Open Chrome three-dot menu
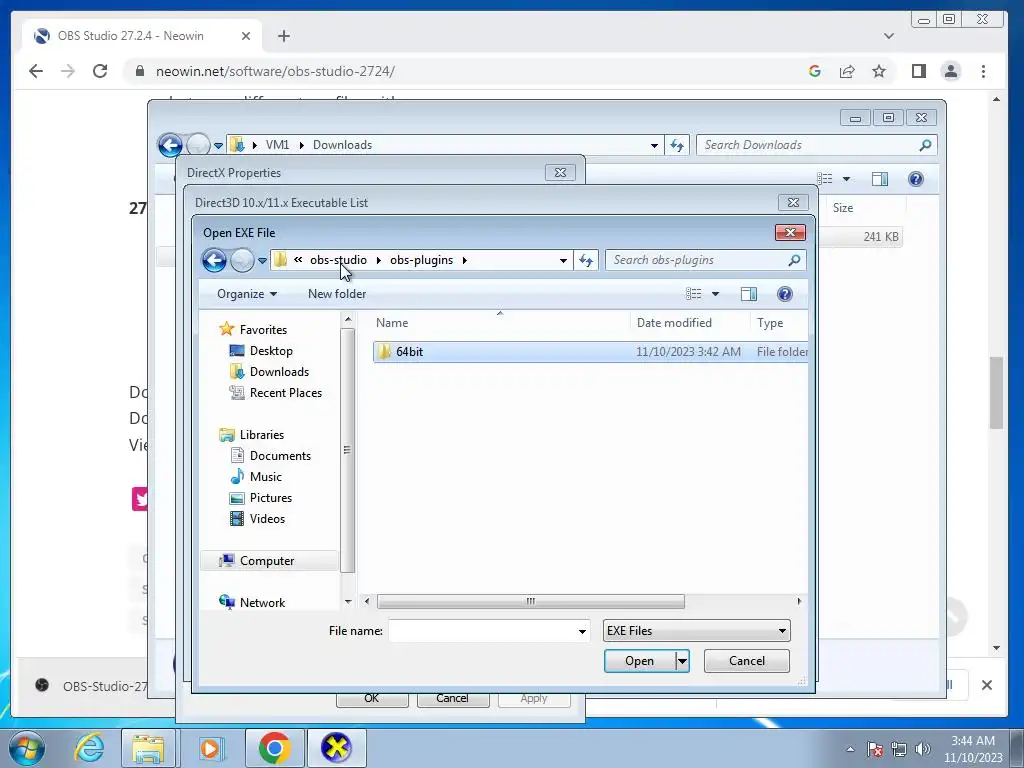This screenshot has width=1024, height=768. click(984, 71)
